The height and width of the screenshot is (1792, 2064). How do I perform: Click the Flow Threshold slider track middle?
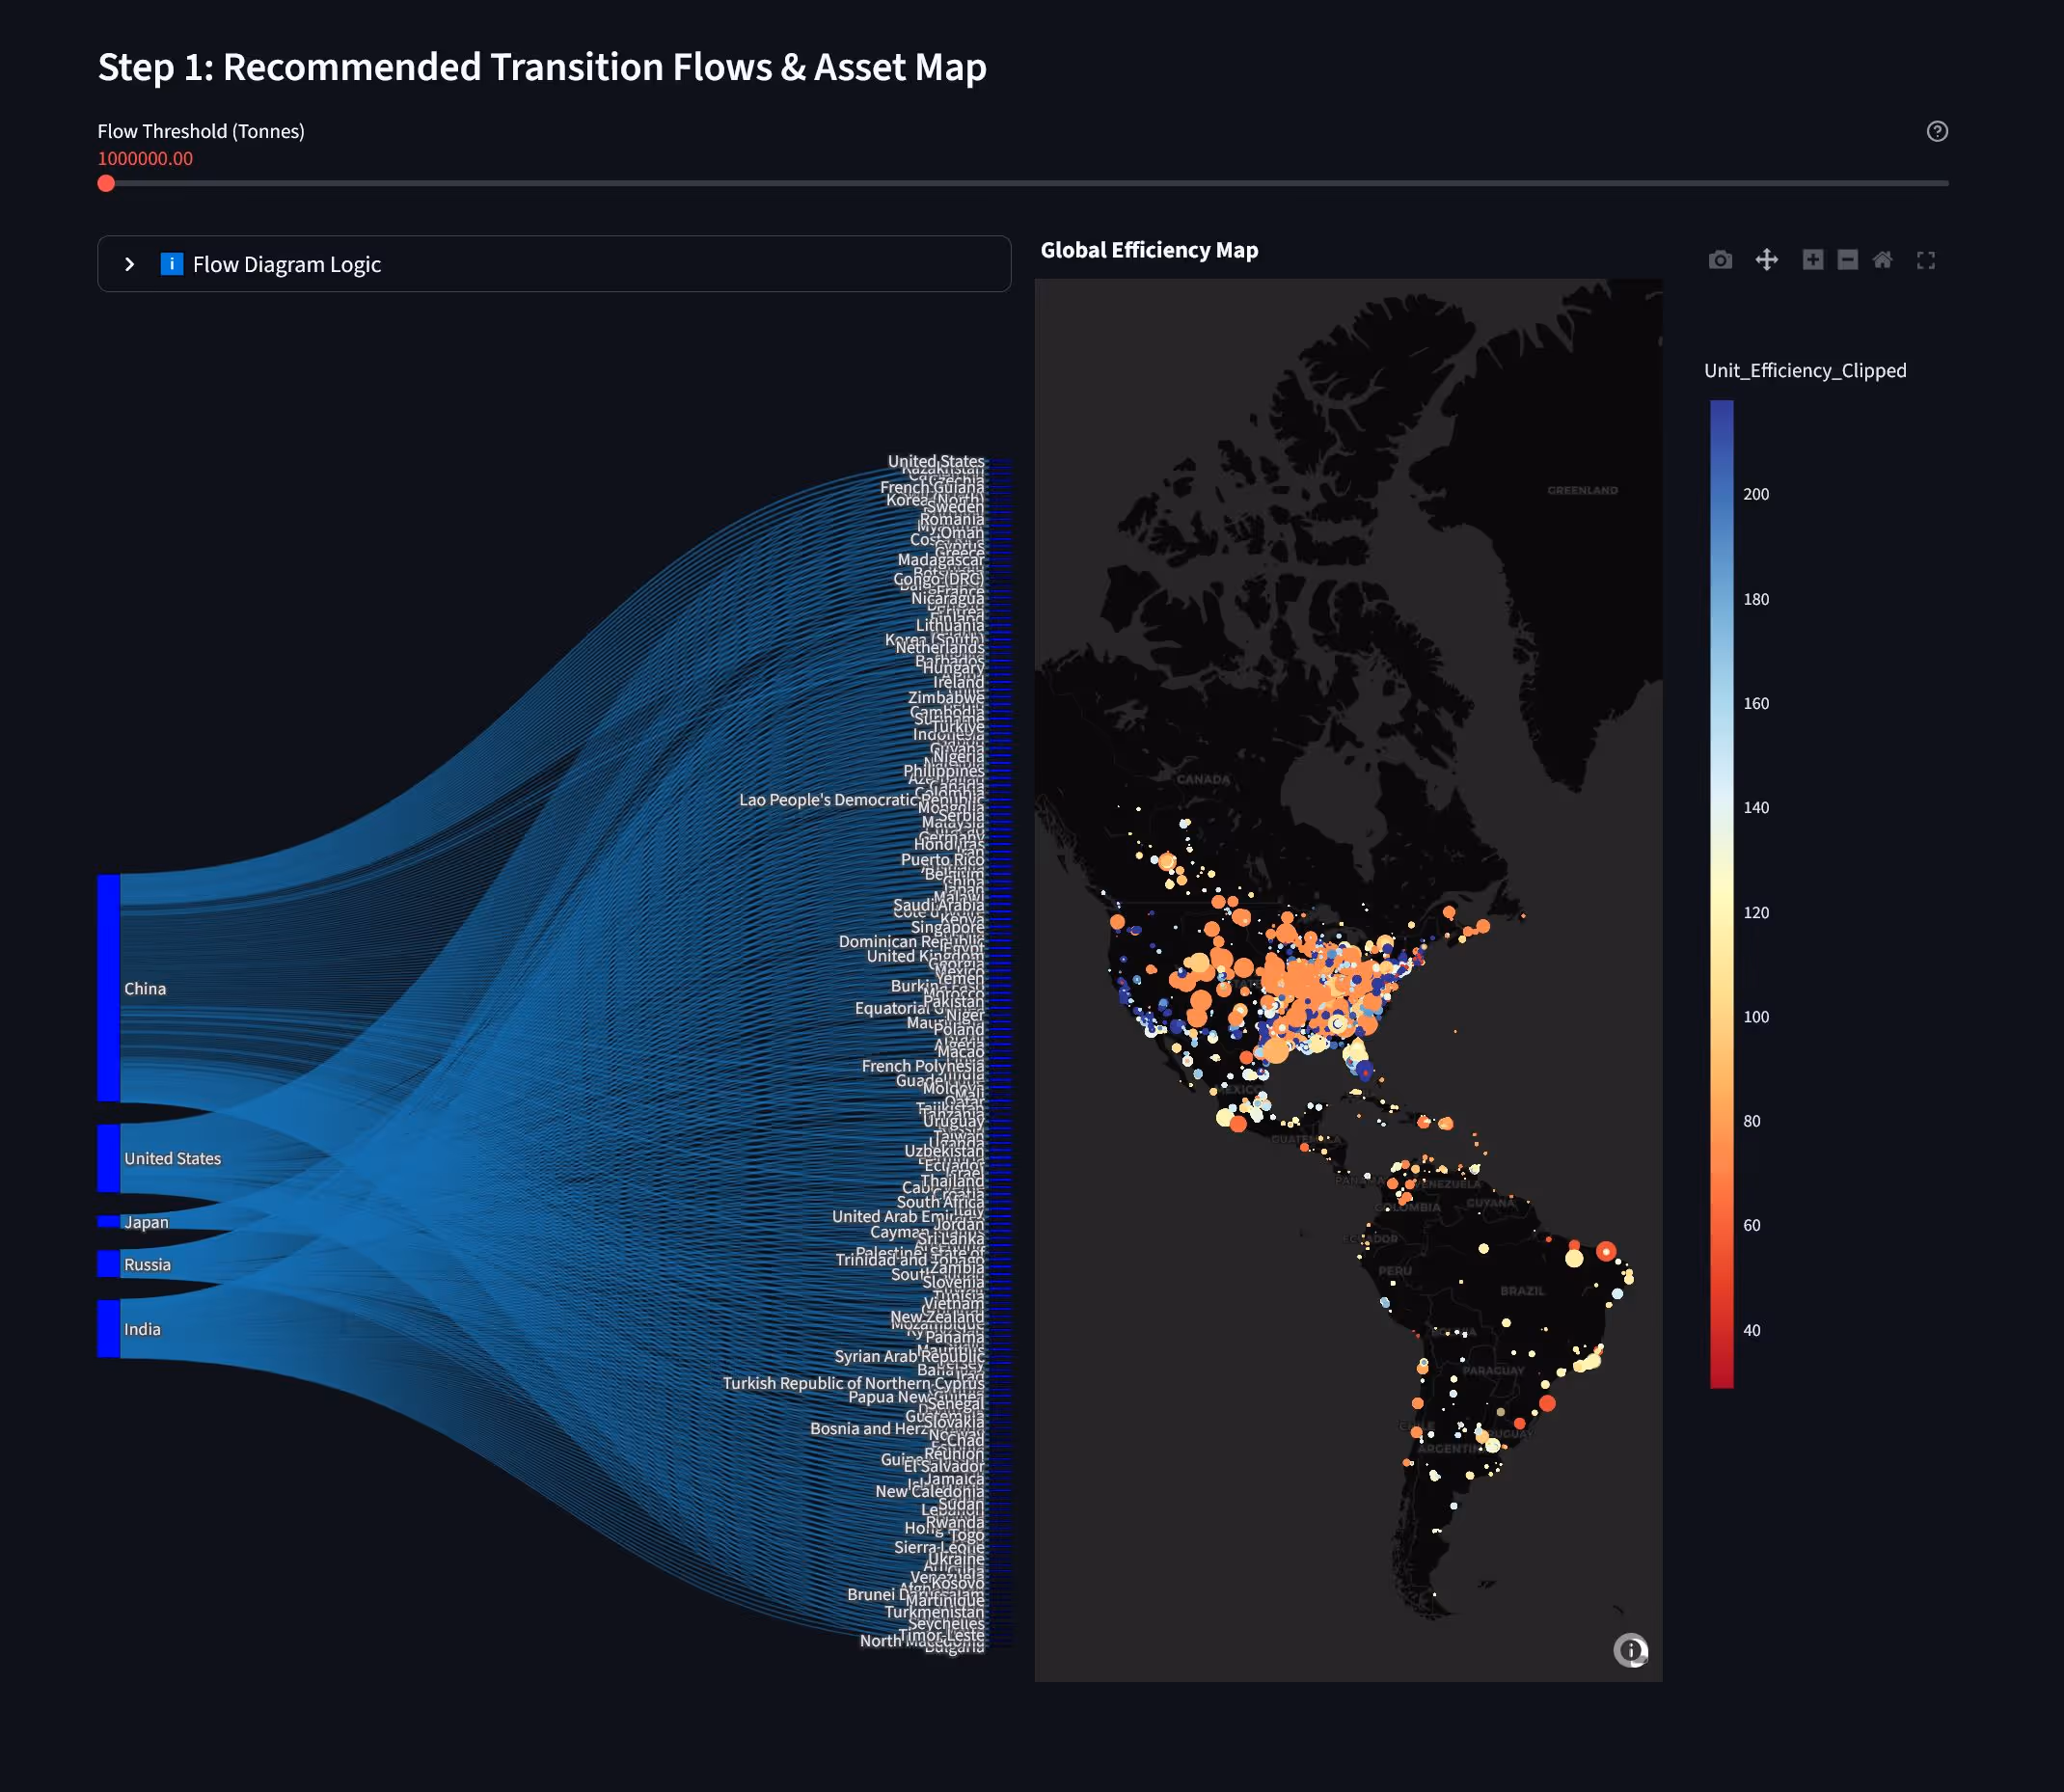1027,183
